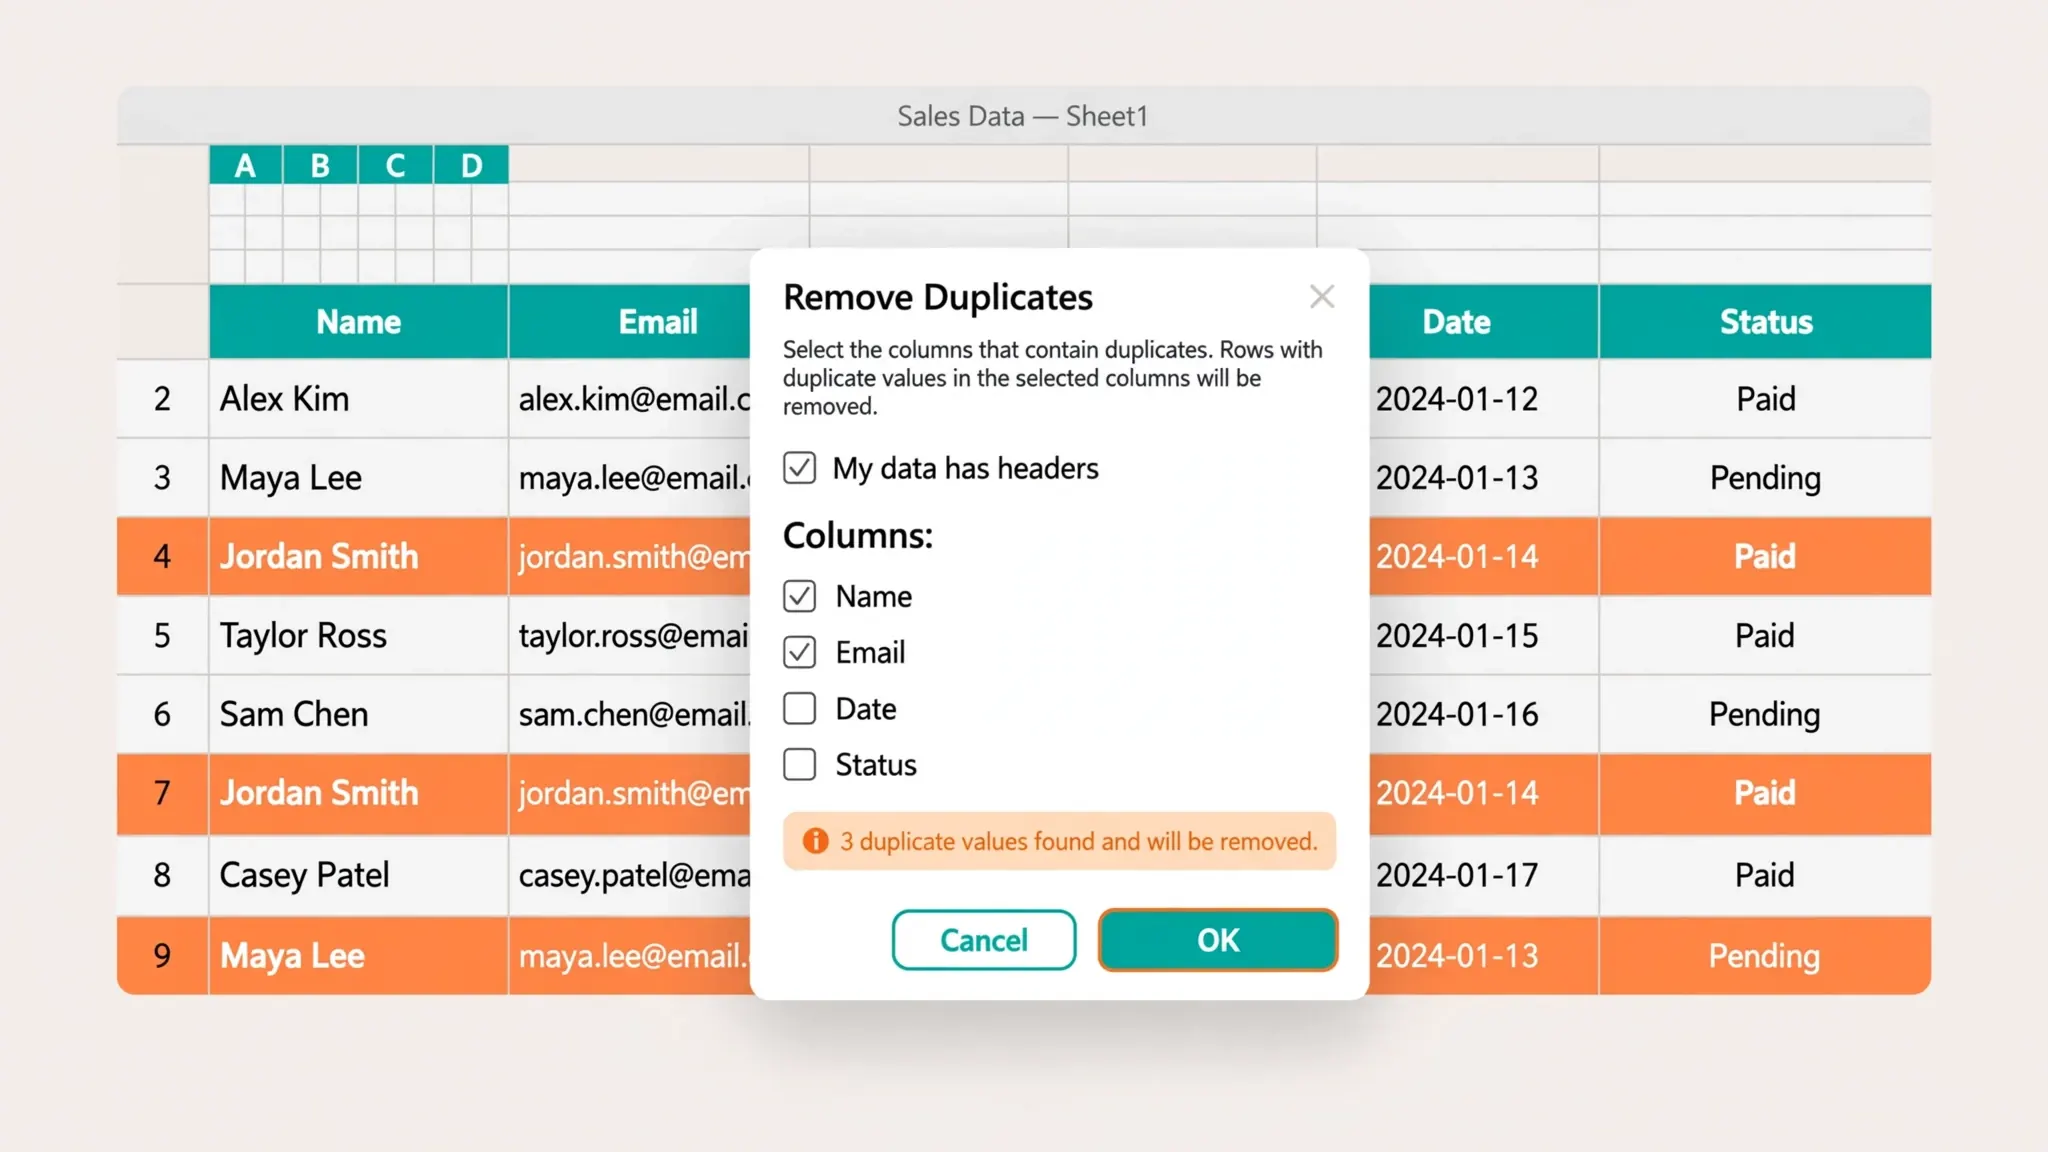
Task: Click the 2024-01-16 date cell
Action: coord(1484,714)
